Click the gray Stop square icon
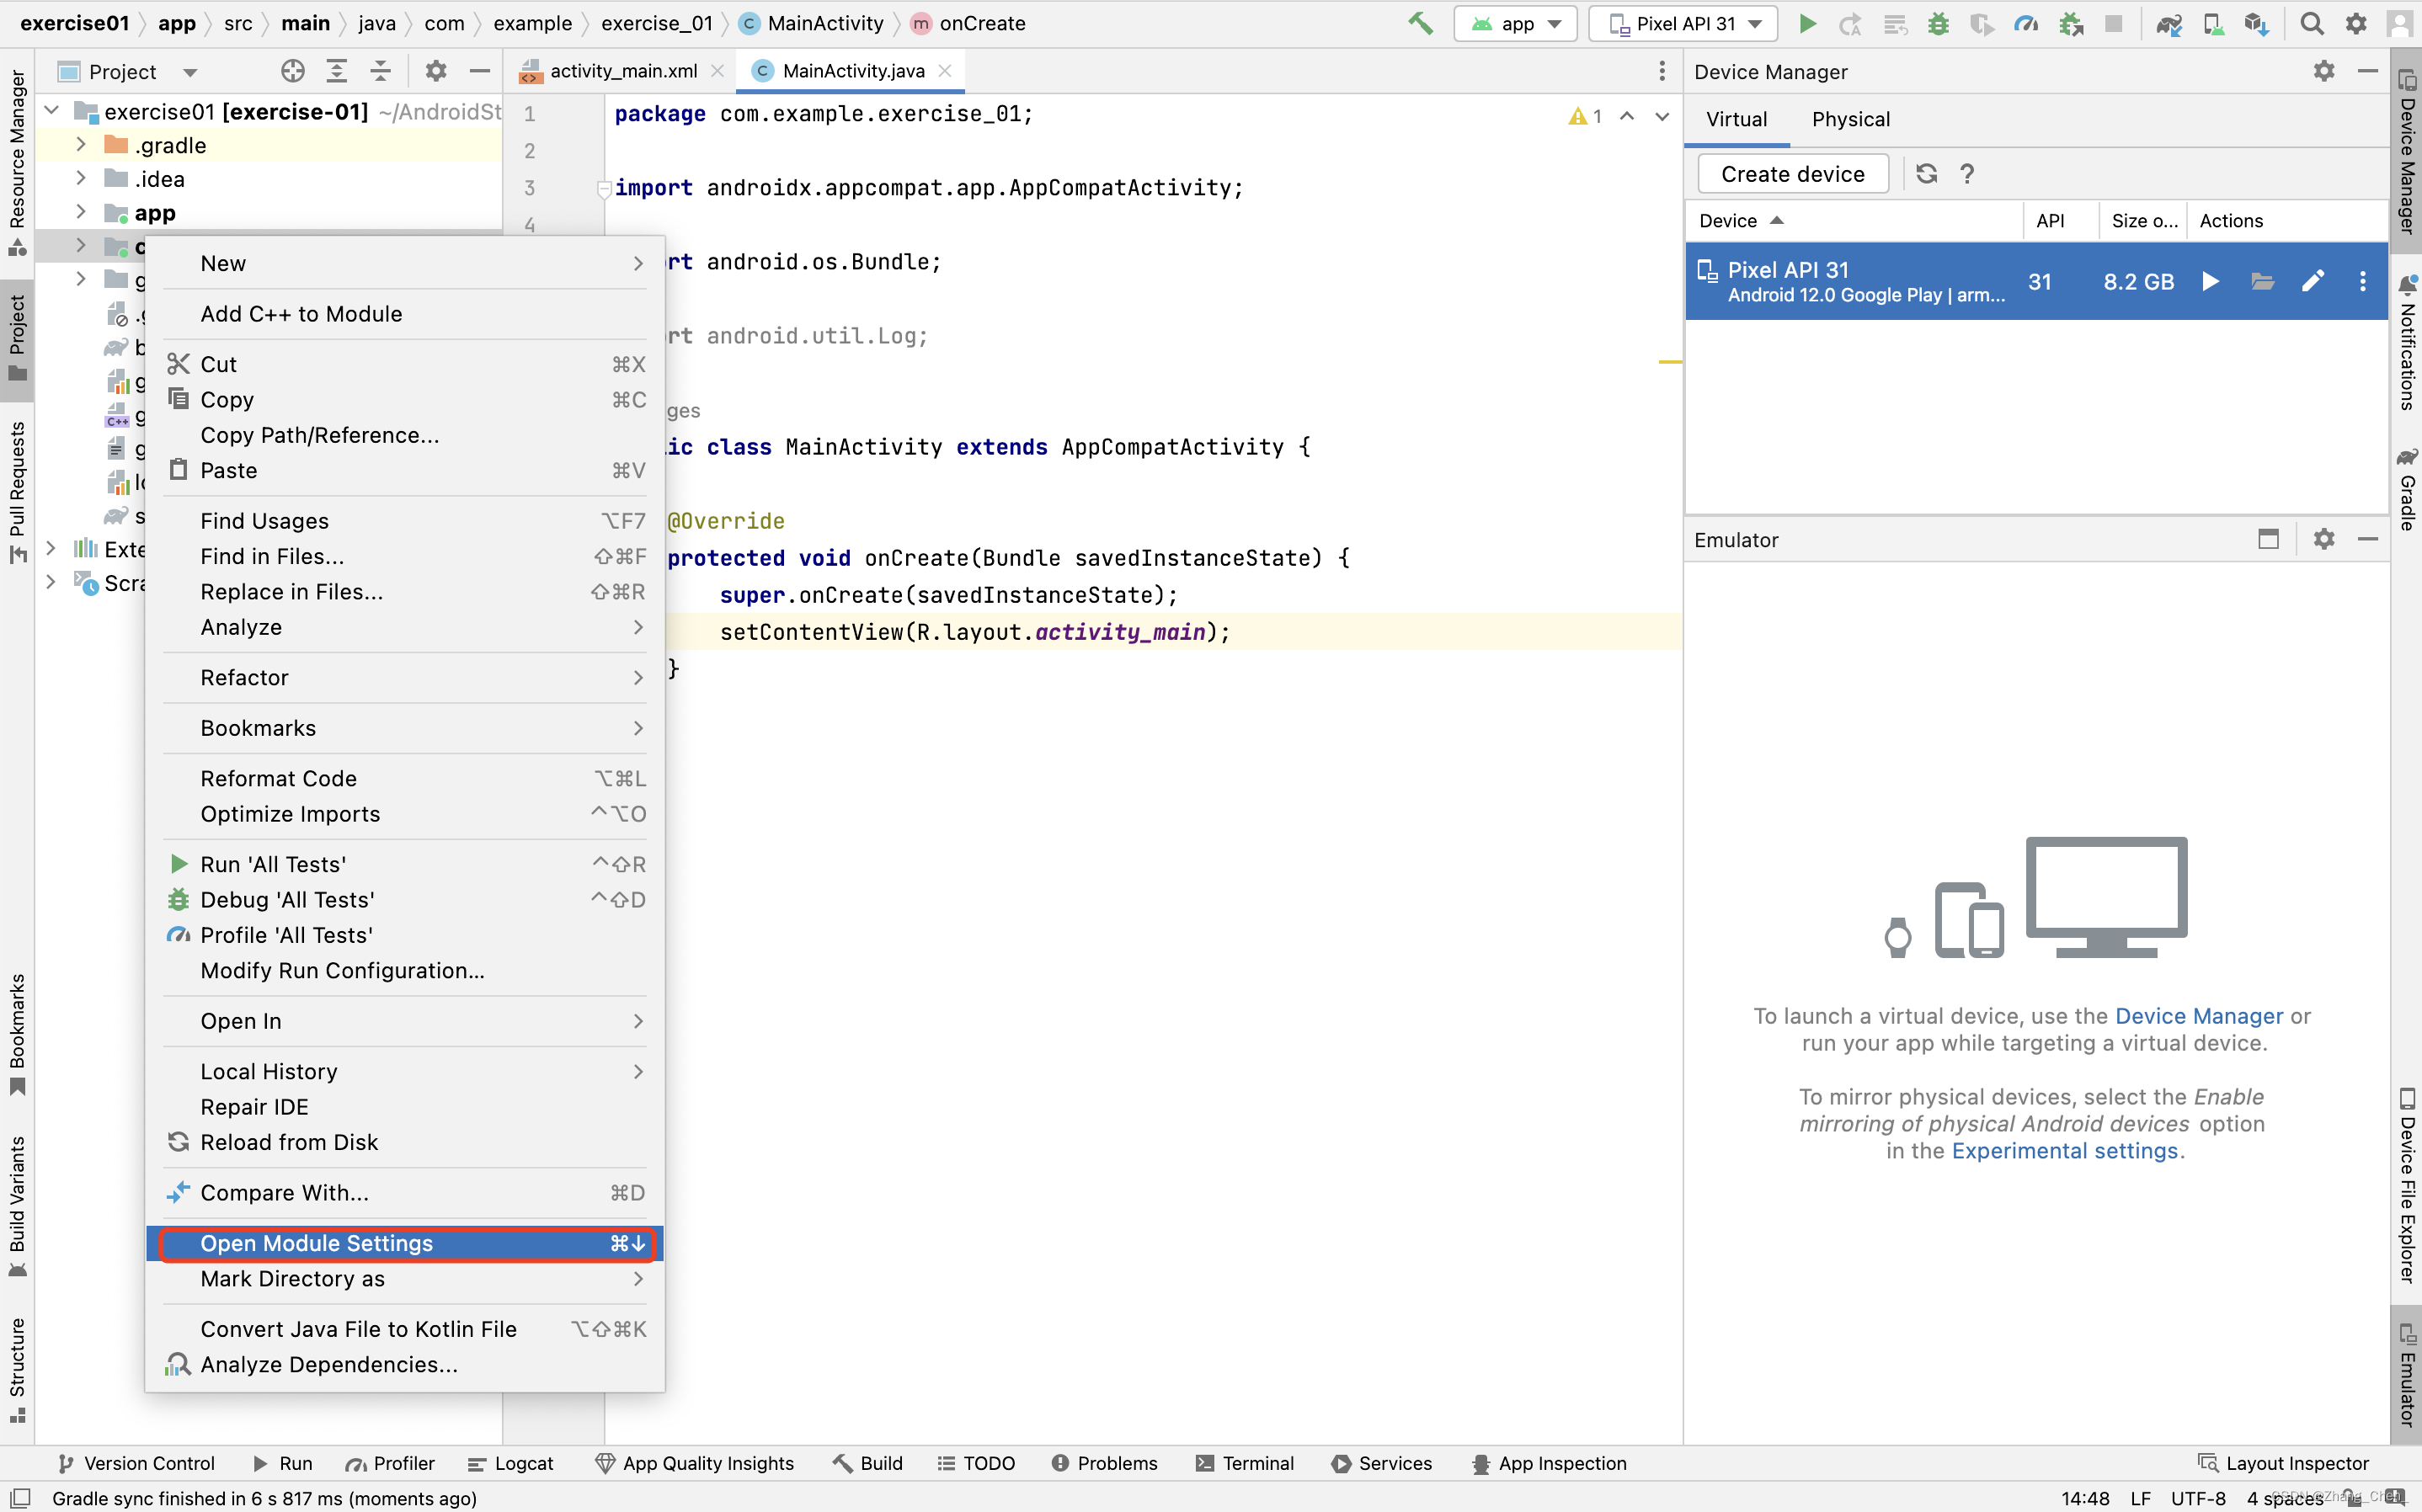Viewport: 2422px width, 1512px height. (2113, 23)
